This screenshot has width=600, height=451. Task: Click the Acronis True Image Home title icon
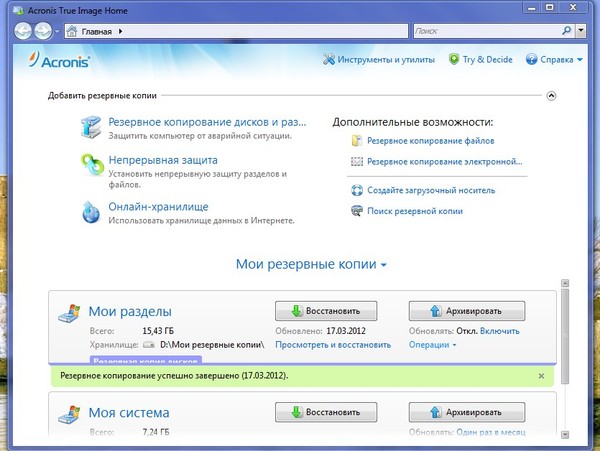19,10
